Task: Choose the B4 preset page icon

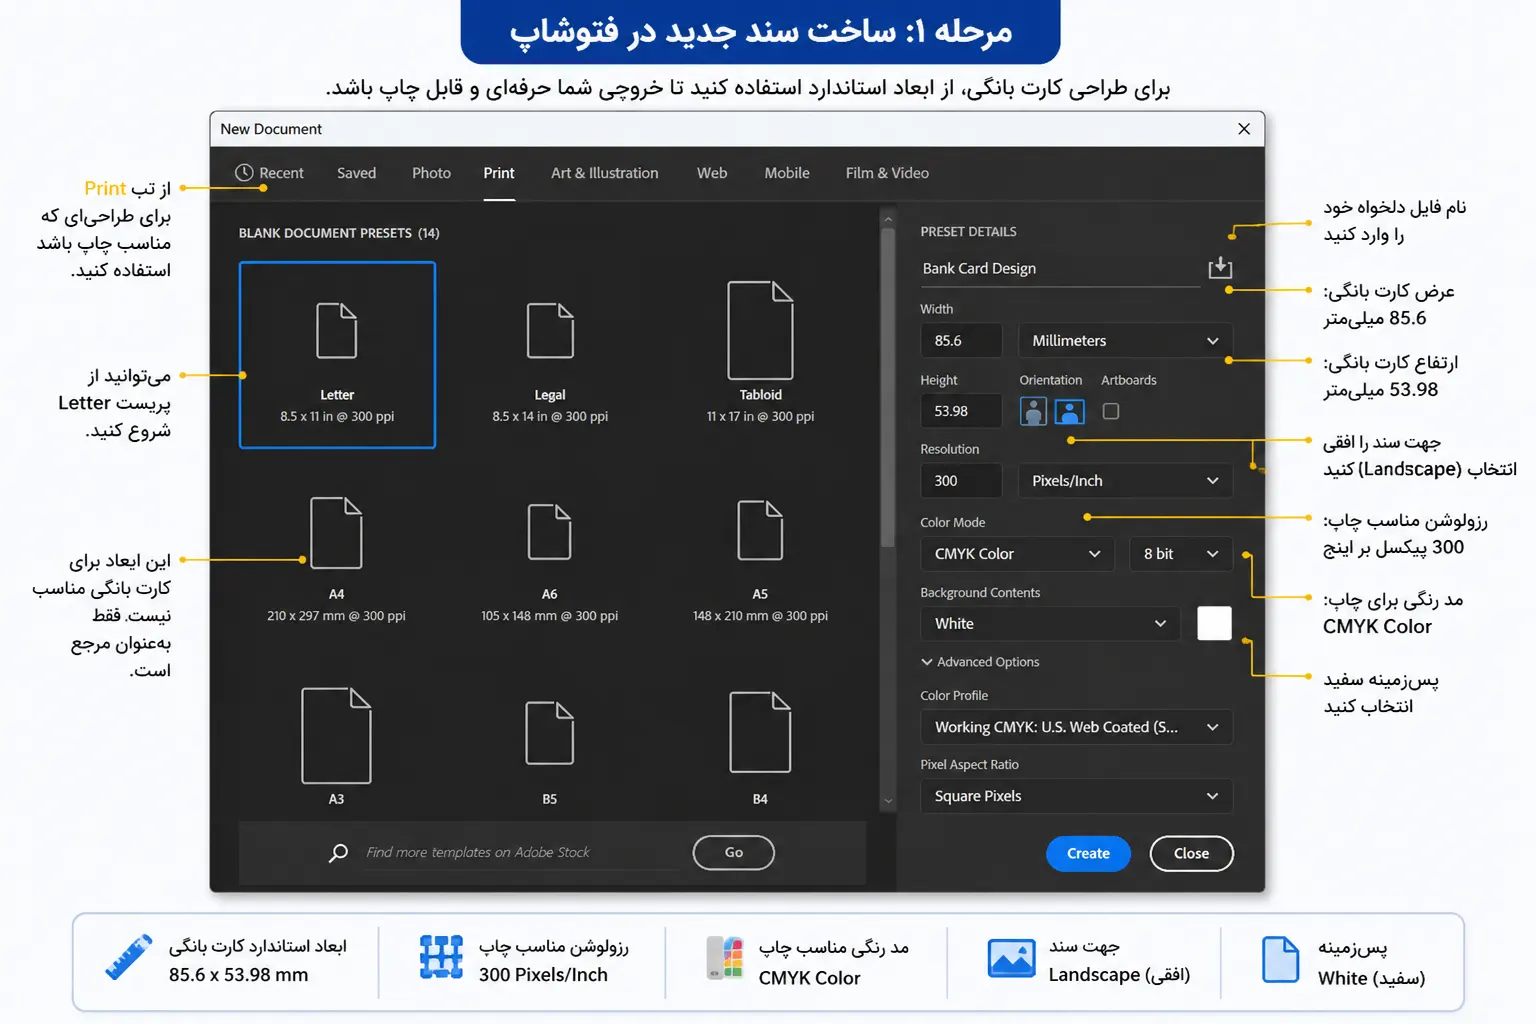Action: 760,732
